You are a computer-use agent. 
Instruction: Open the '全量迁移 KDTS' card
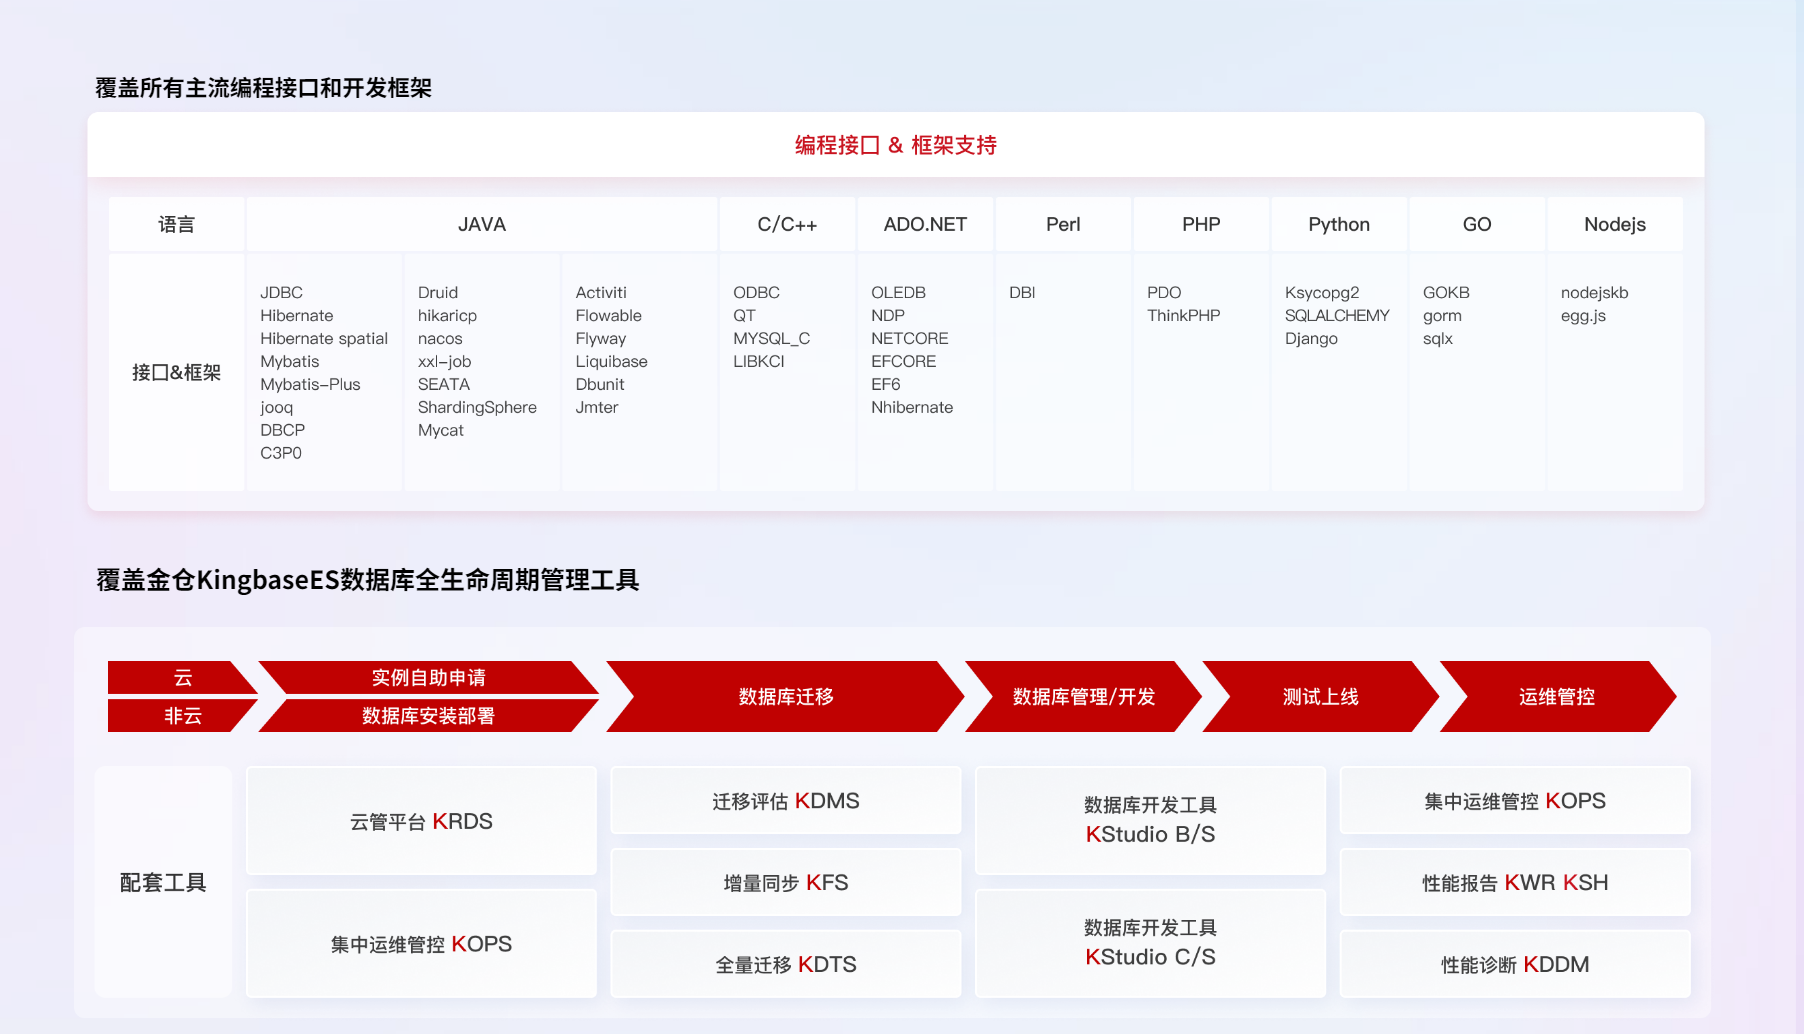(786, 964)
